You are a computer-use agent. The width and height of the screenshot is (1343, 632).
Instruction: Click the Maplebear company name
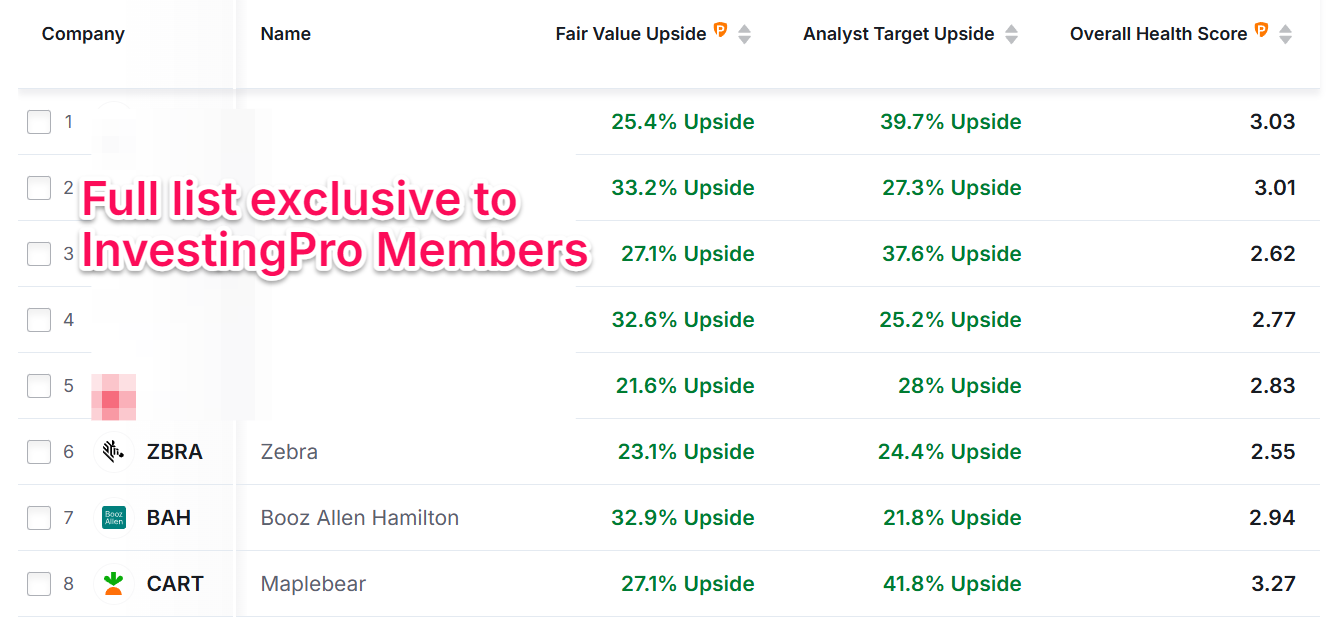(313, 584)
